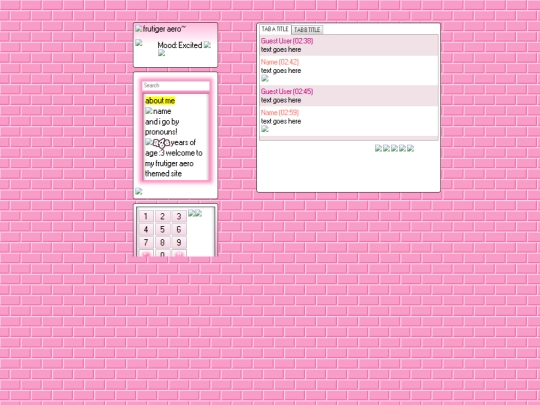Click middle of five images below chat
This screenshot has height=405, width=540.
[394, 148]
